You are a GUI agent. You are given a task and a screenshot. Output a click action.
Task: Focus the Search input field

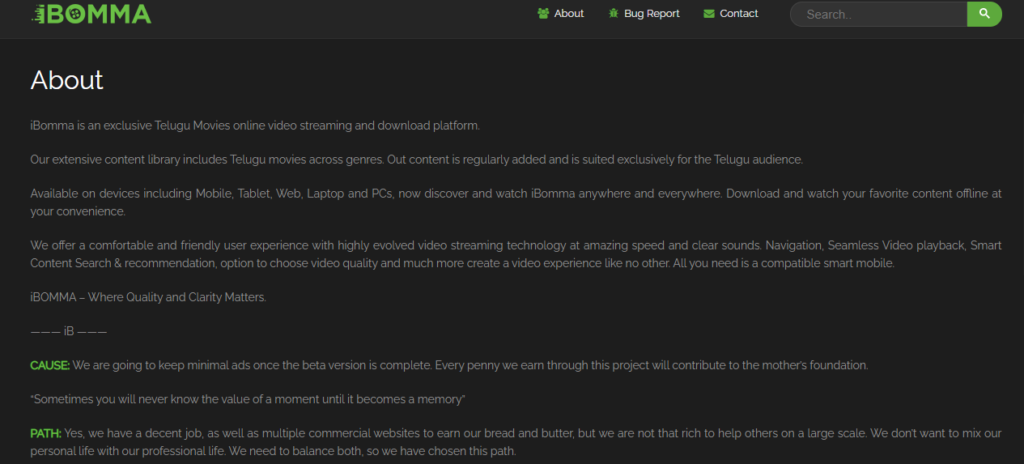click(878, 14)
